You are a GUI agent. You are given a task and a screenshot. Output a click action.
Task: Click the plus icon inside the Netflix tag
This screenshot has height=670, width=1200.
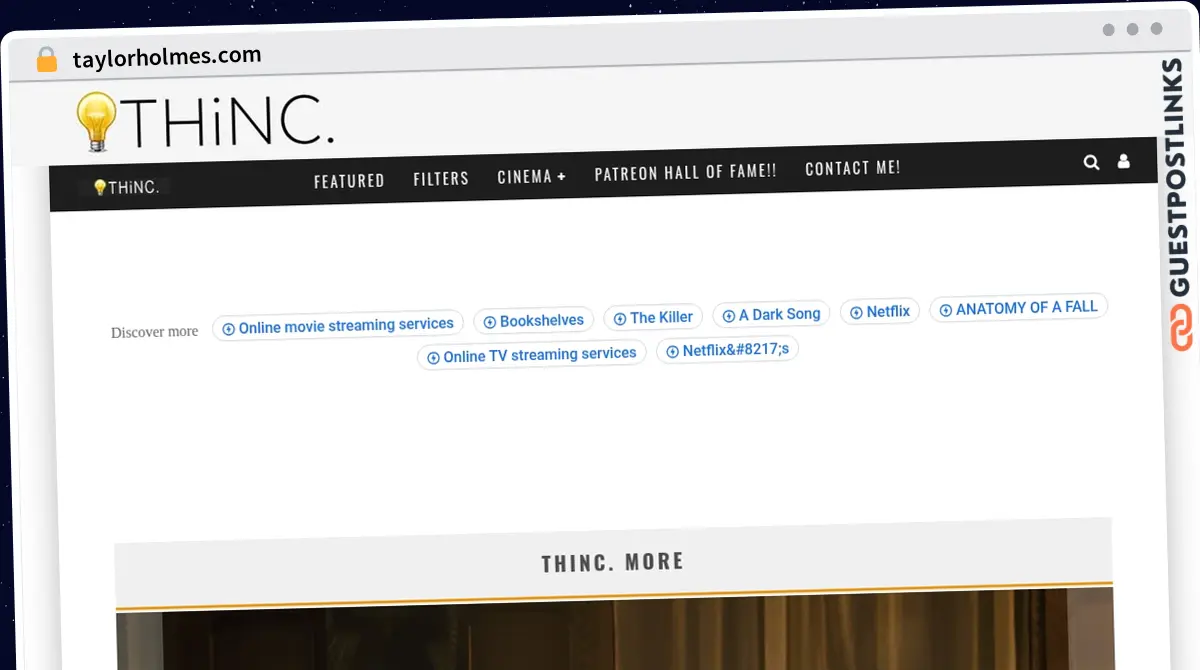(856, 311)
